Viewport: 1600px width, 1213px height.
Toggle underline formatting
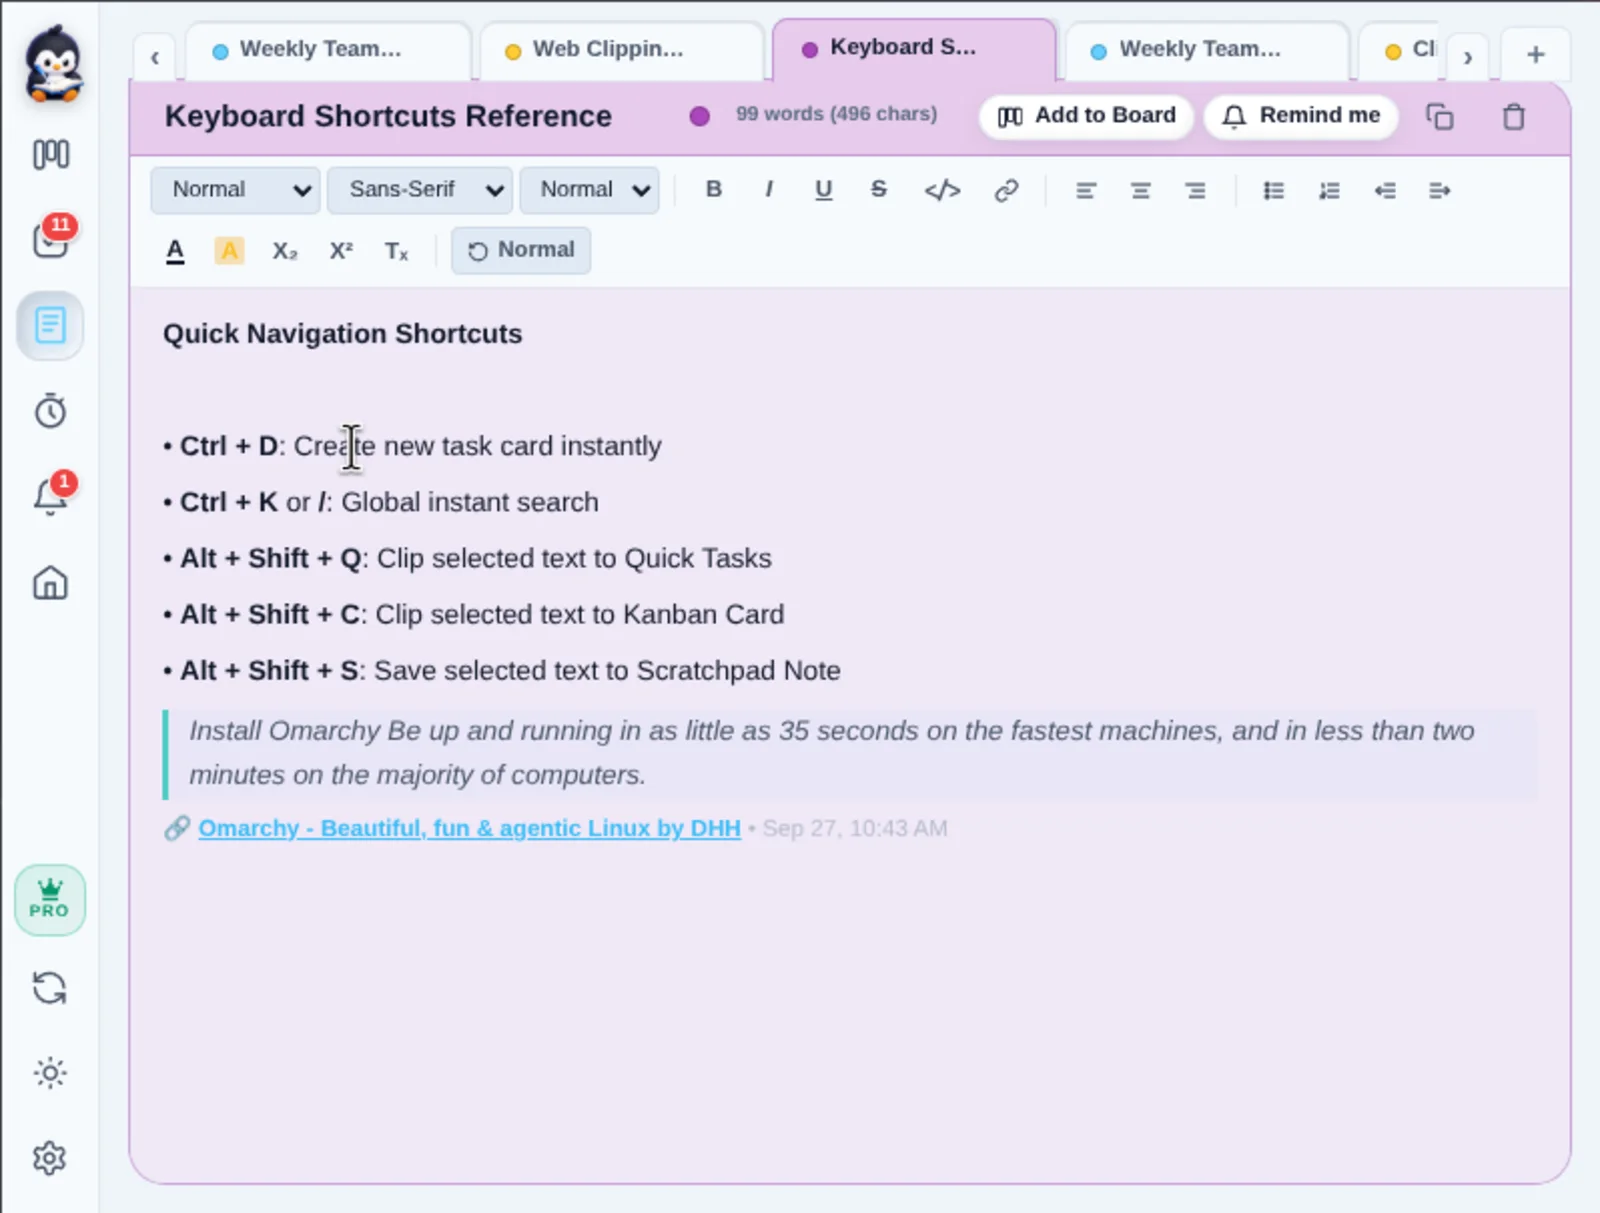coord(823,189)
